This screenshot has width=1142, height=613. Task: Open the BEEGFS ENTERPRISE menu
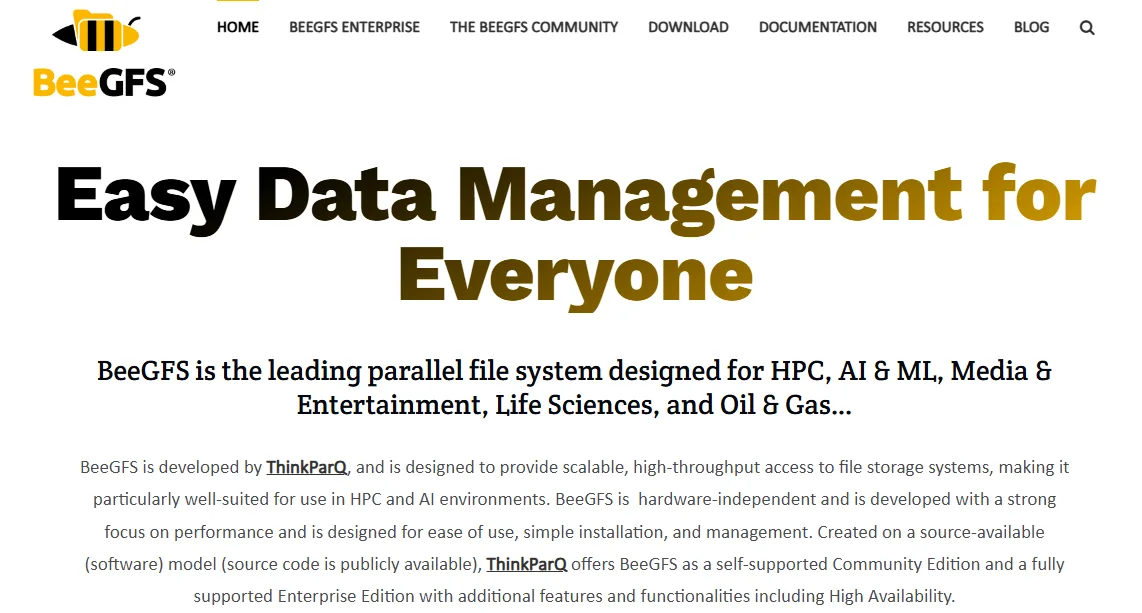(354, 27)
